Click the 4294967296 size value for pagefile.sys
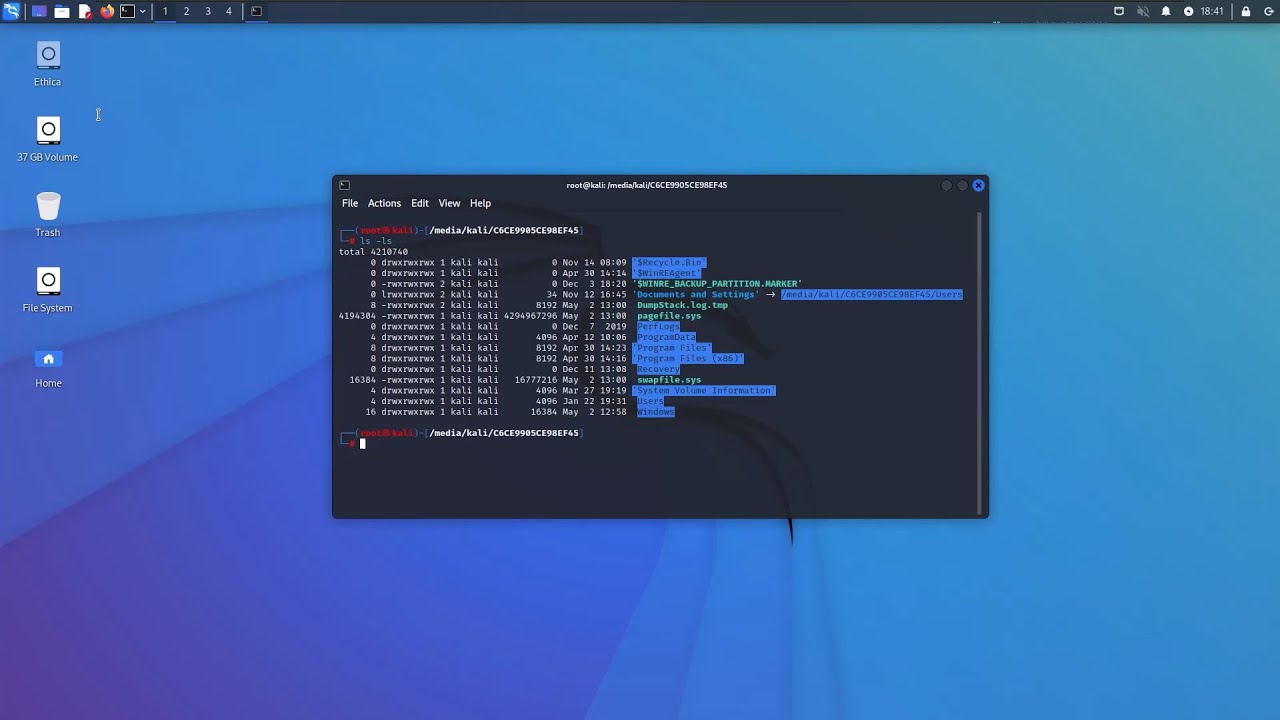1280x720 pixels. tap(530, 316)
